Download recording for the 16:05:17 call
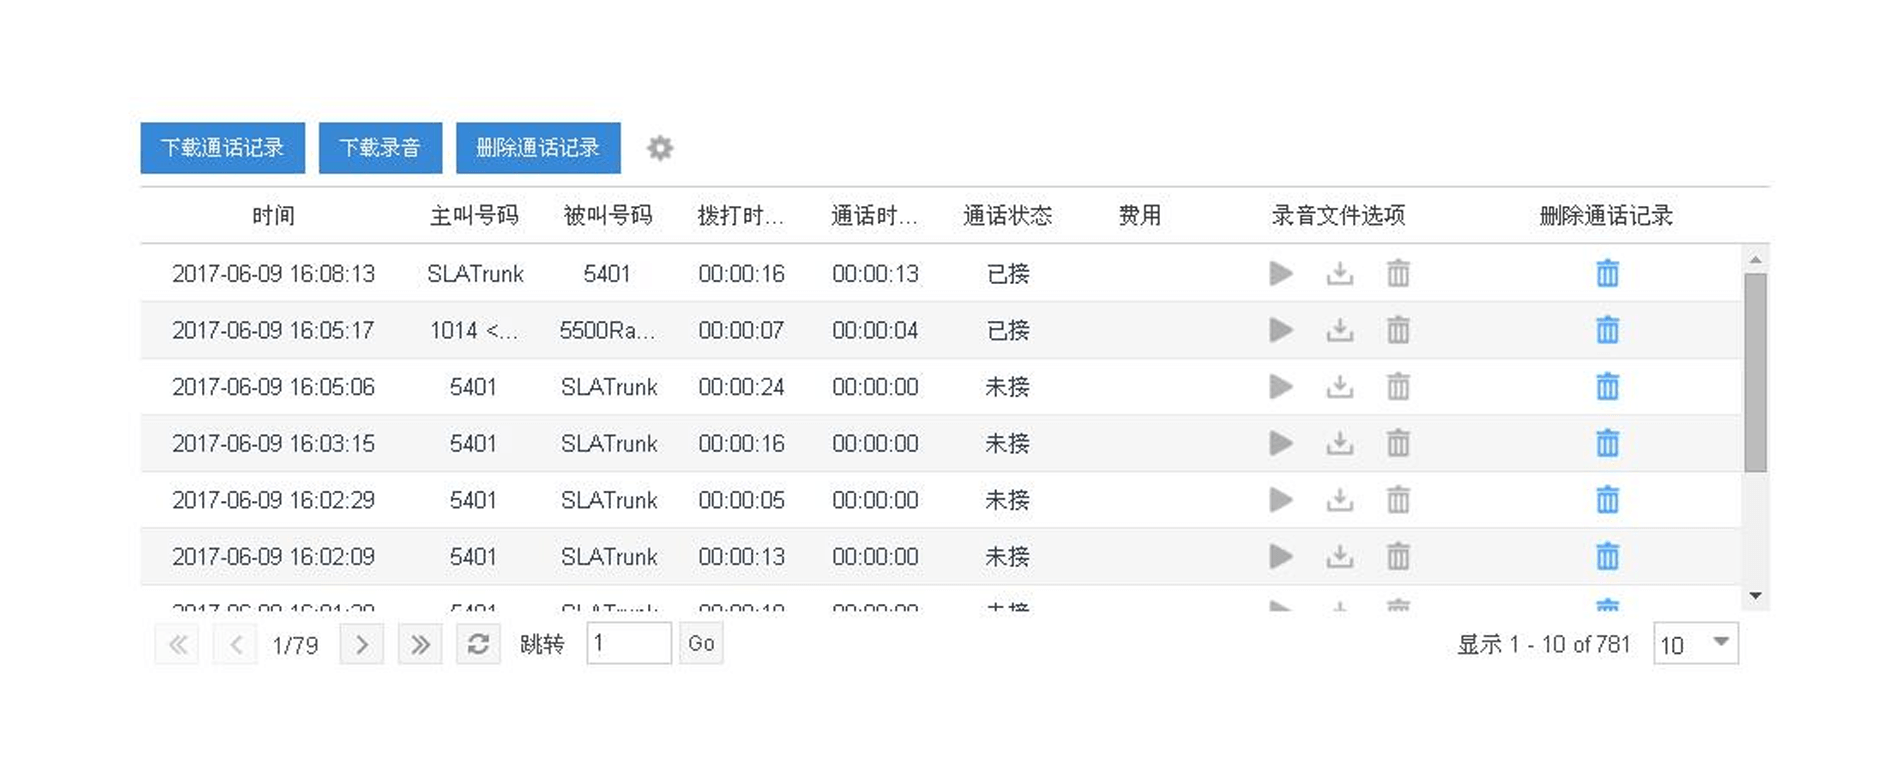The image size is (1891, 772). tap(1340, 330)
